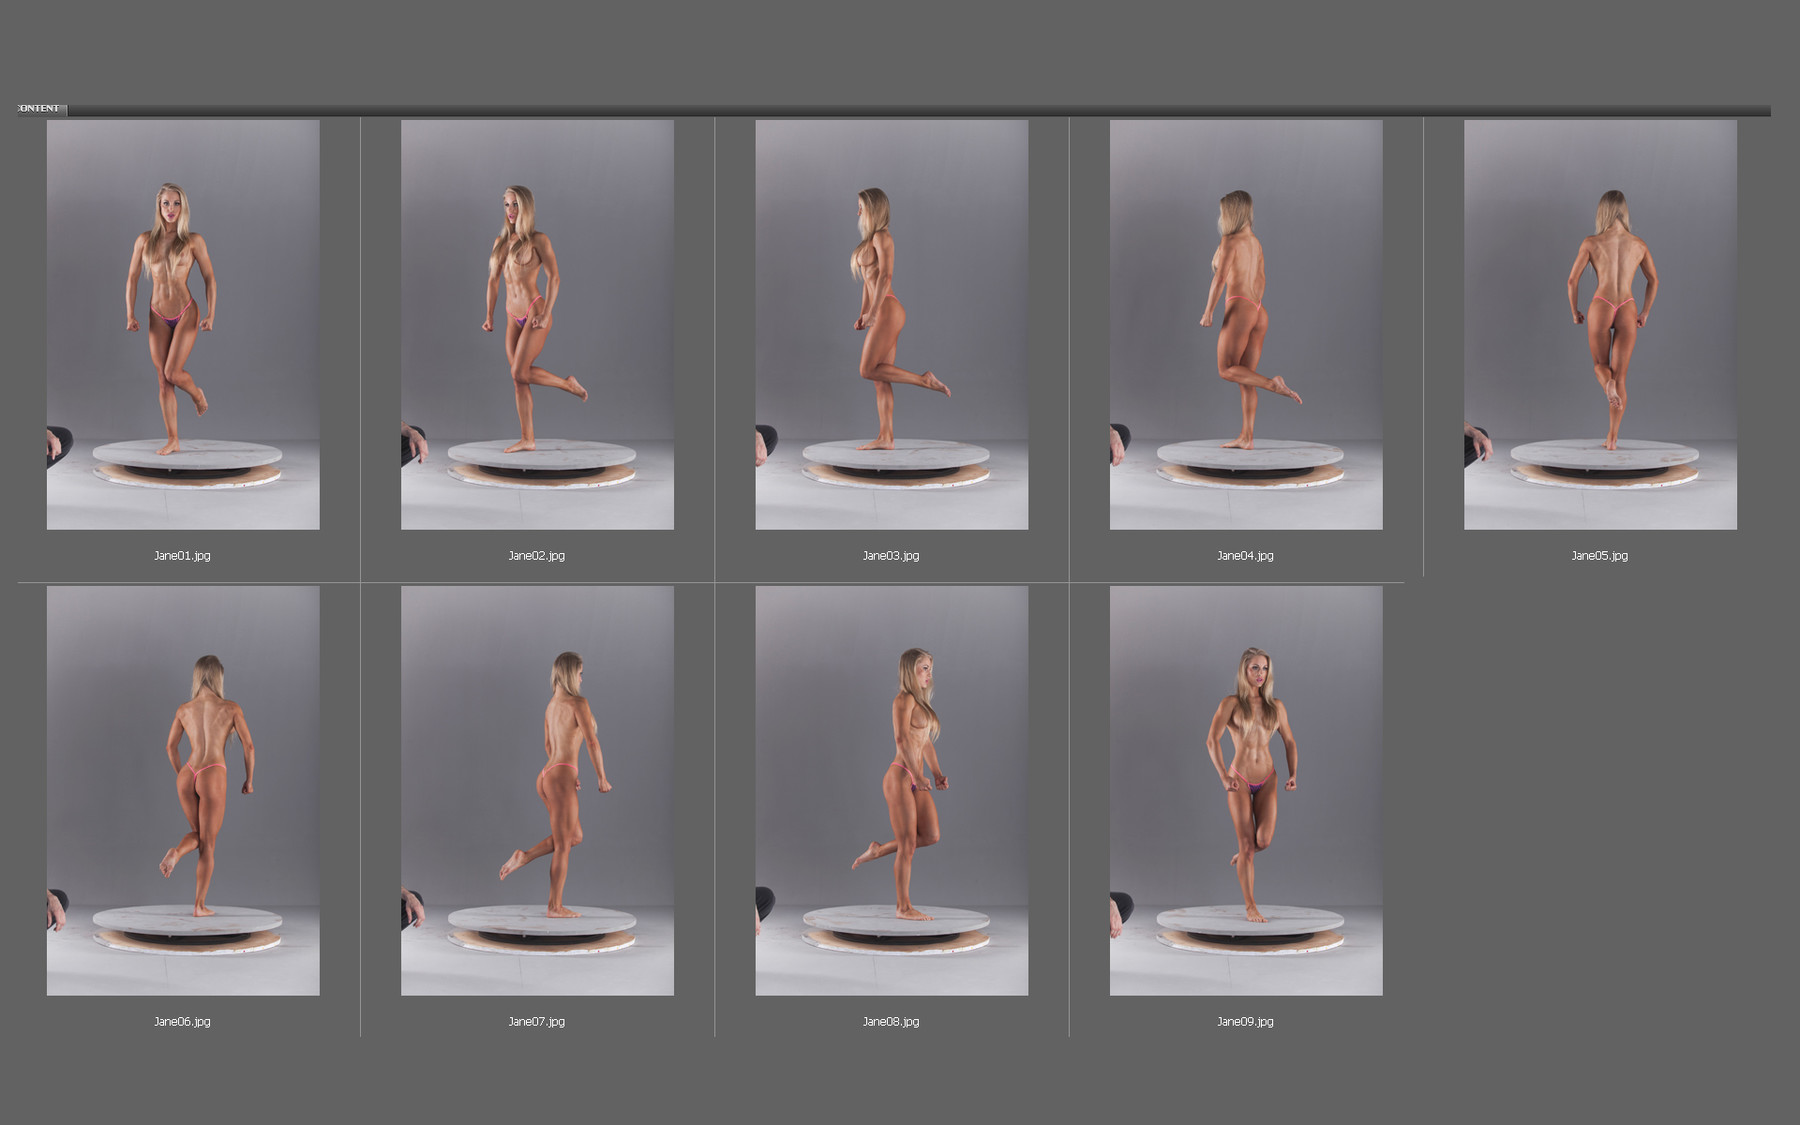1800x1125 pixels.
Task: Click the dark panel header bar
Action: (900, 103)
